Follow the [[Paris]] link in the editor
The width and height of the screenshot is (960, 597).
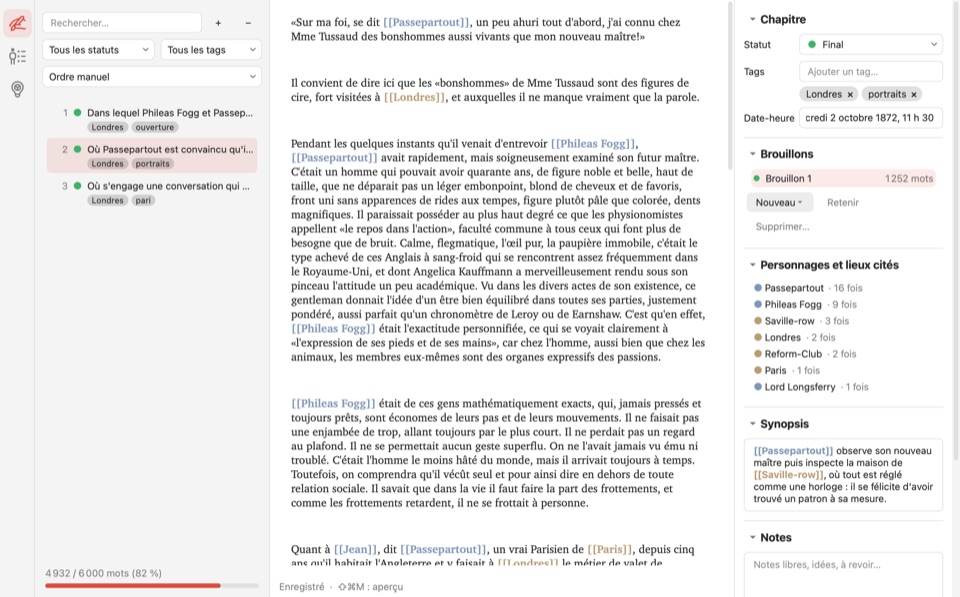click(610, 549)
